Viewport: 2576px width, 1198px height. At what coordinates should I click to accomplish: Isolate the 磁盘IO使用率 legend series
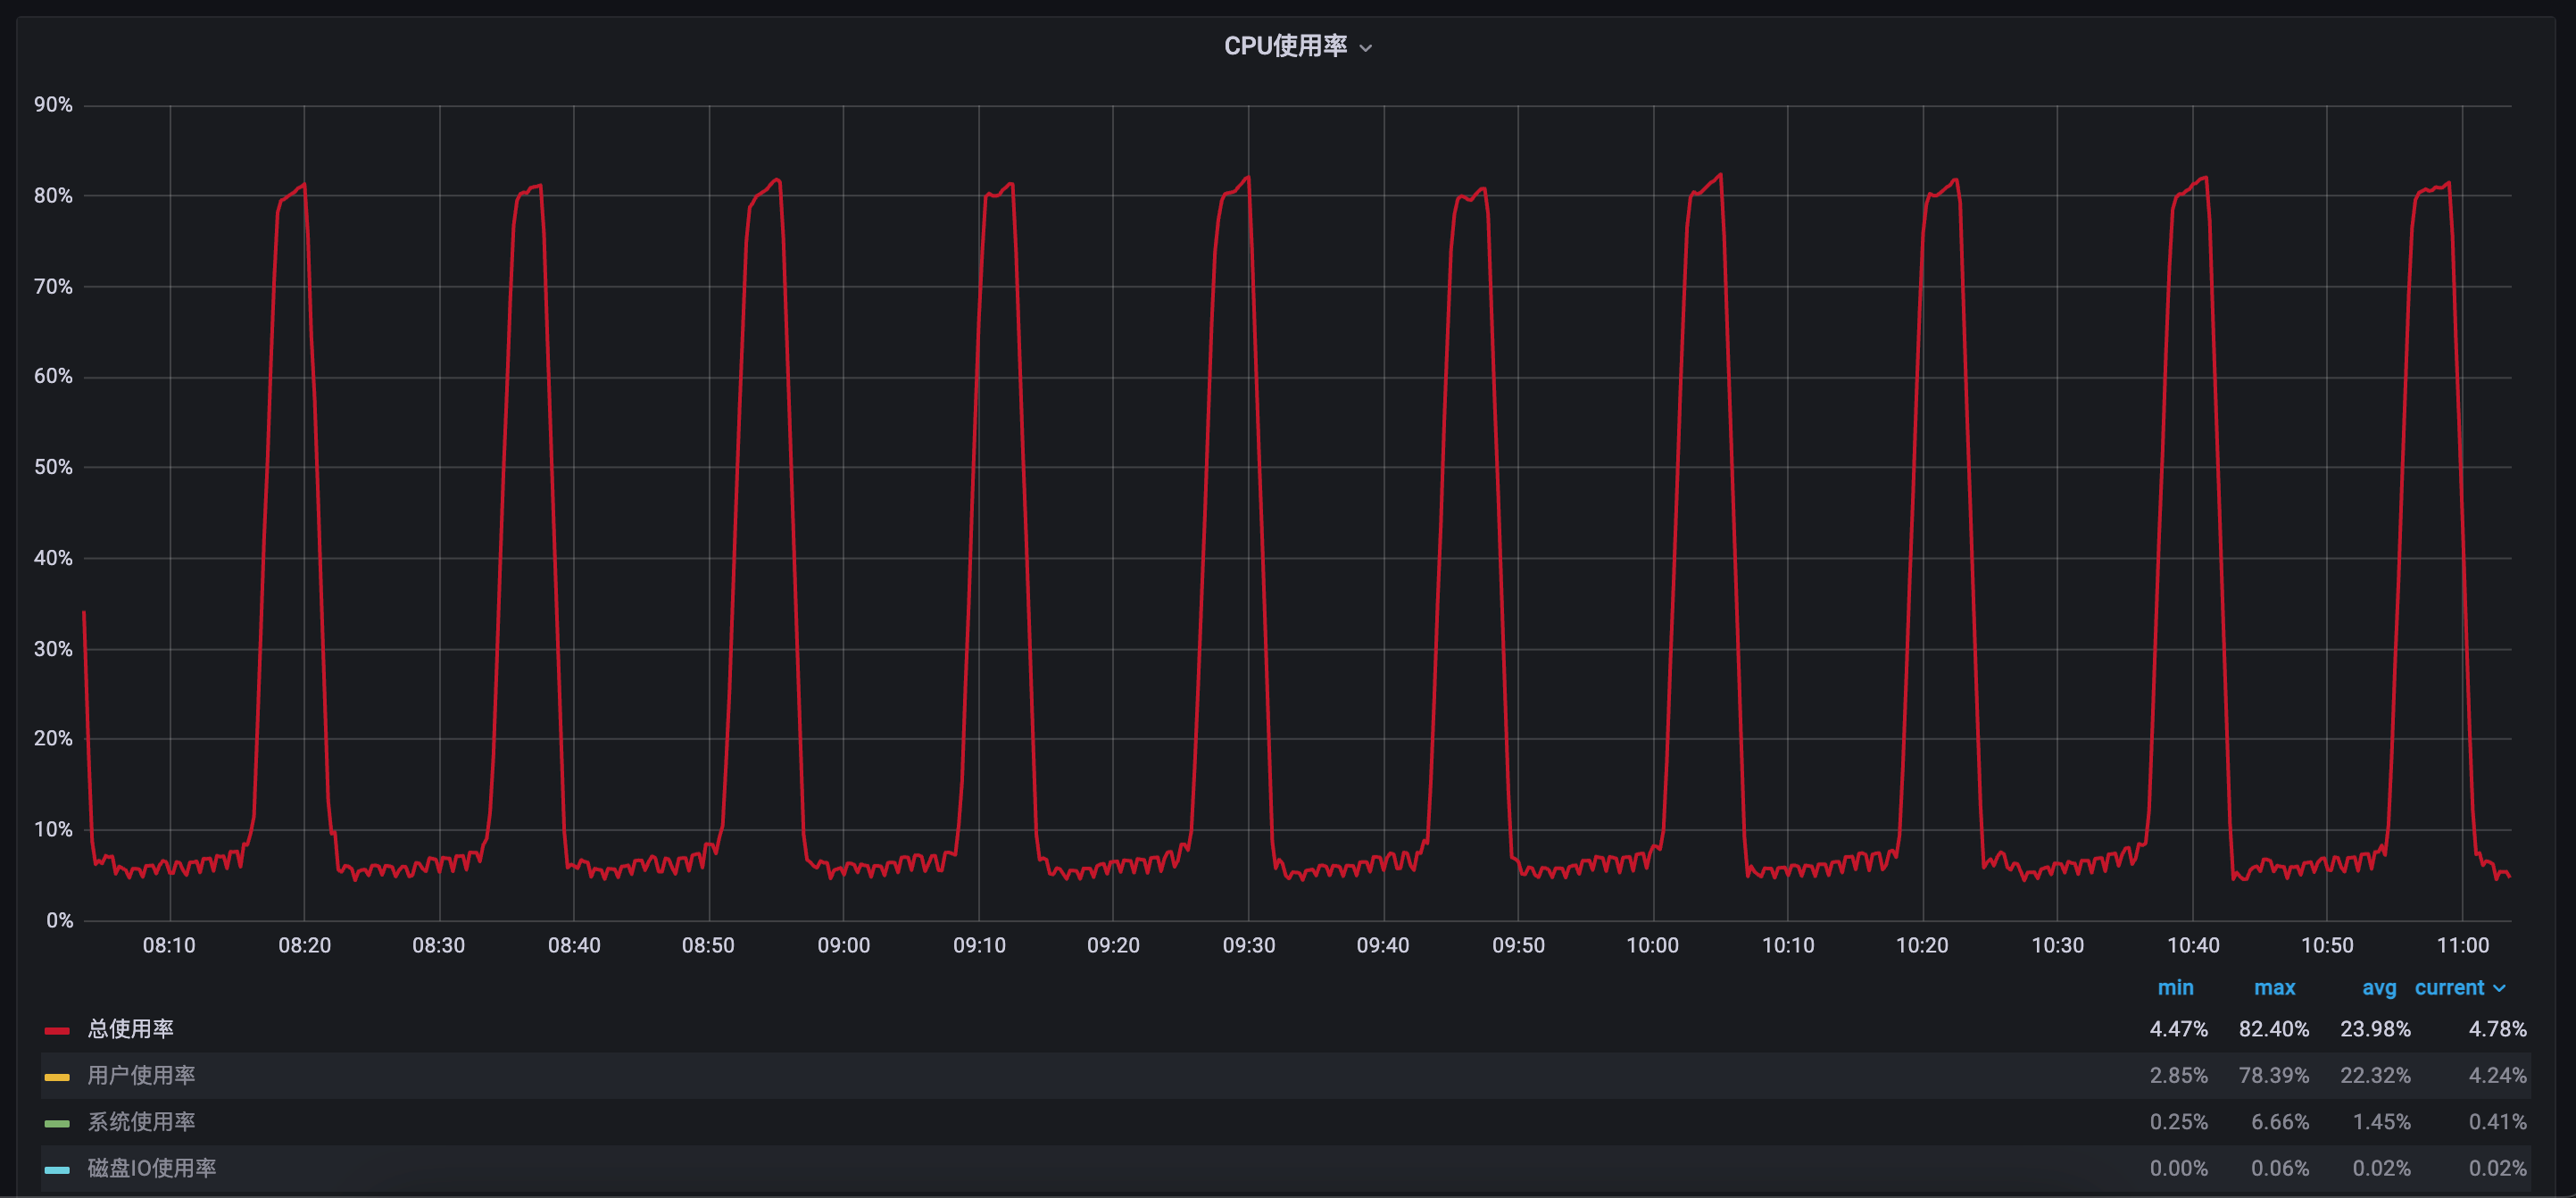(x=152, y=1168)
